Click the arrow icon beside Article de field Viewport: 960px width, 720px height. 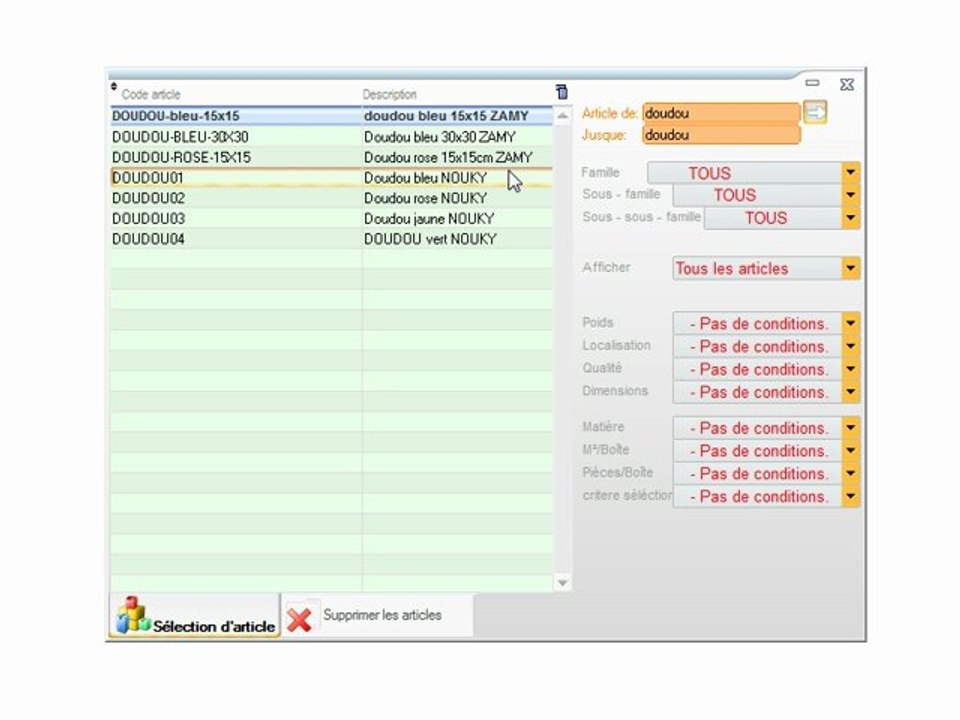click(x=815, y=112)
